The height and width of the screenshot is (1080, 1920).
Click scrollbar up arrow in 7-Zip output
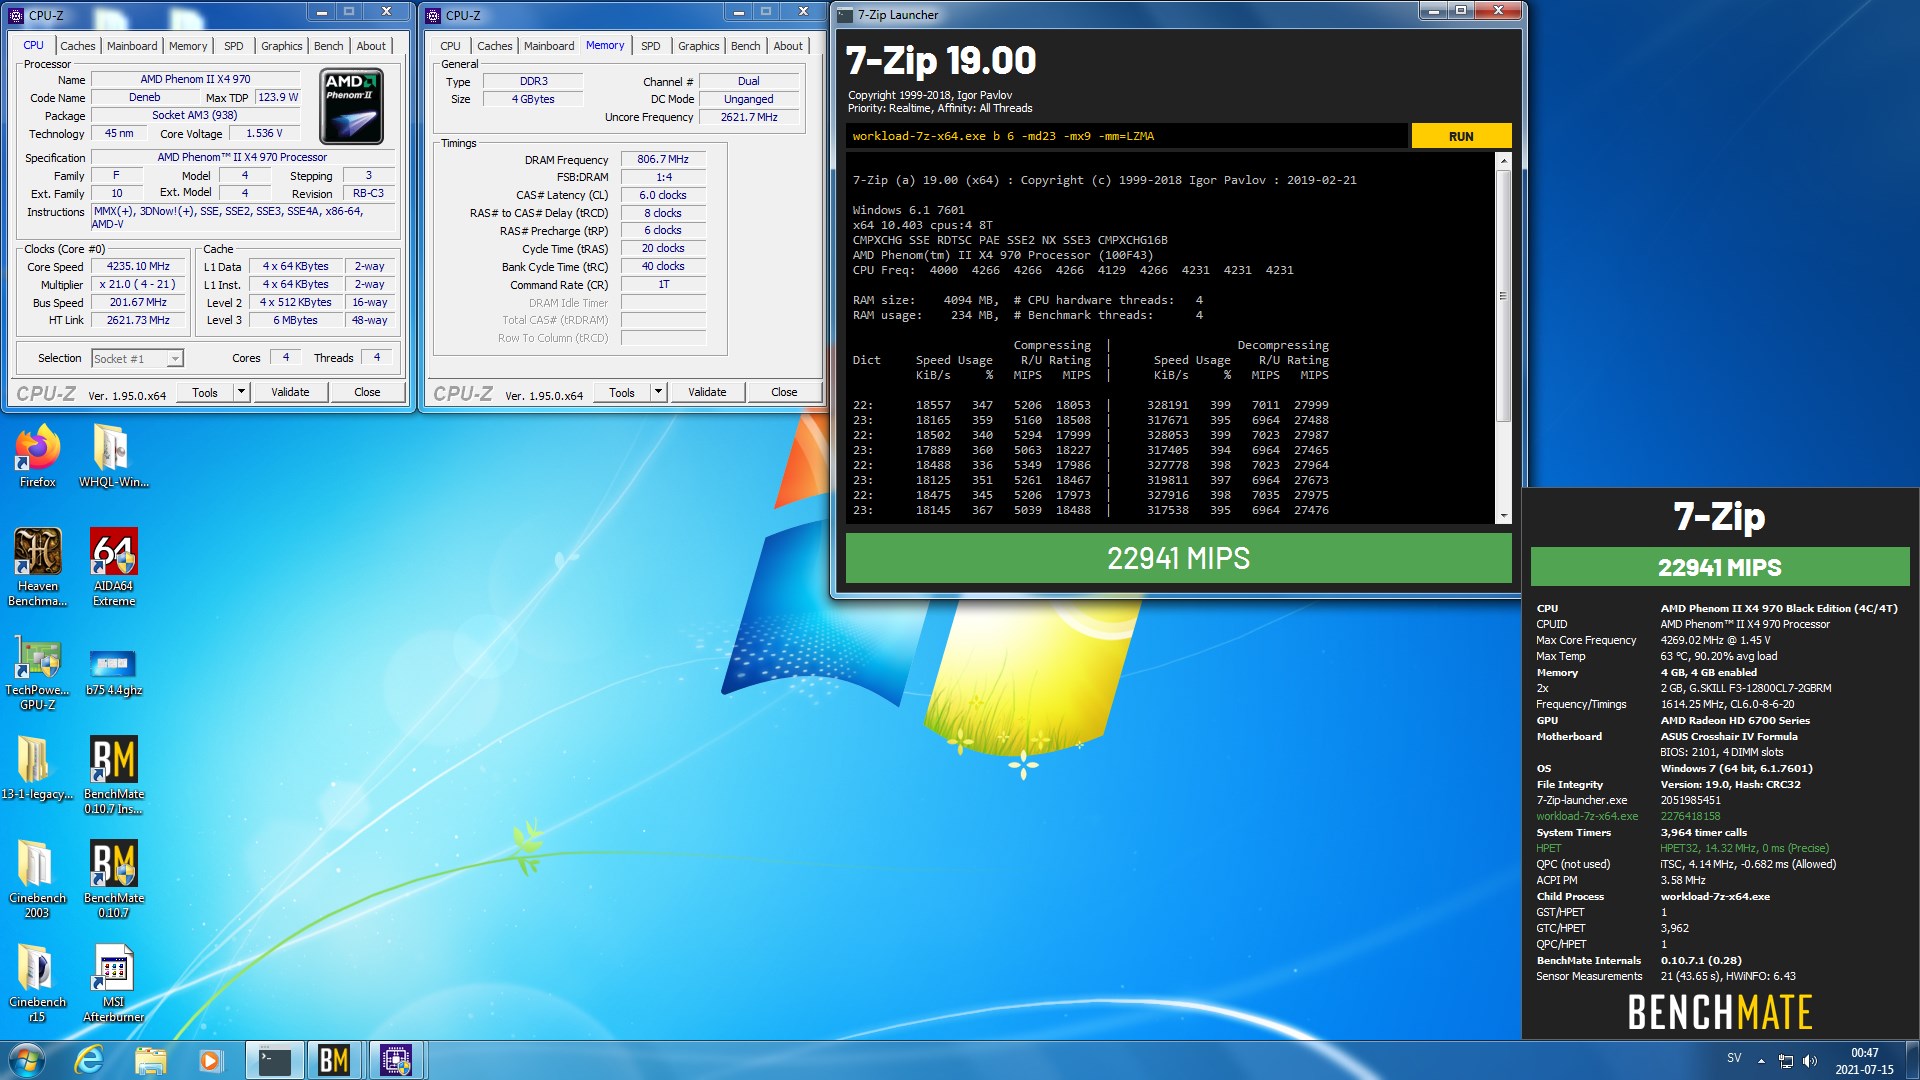pos(1503,160)
